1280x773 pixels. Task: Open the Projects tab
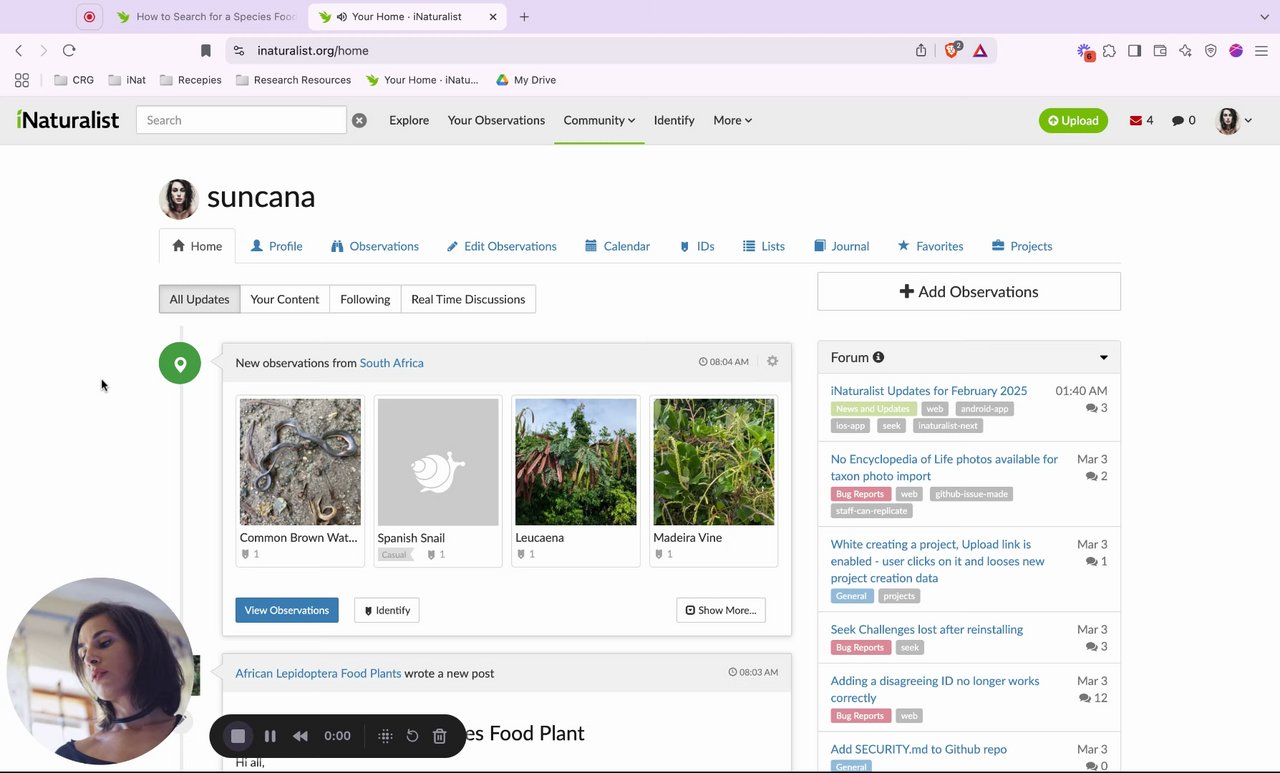(1022, 246)
